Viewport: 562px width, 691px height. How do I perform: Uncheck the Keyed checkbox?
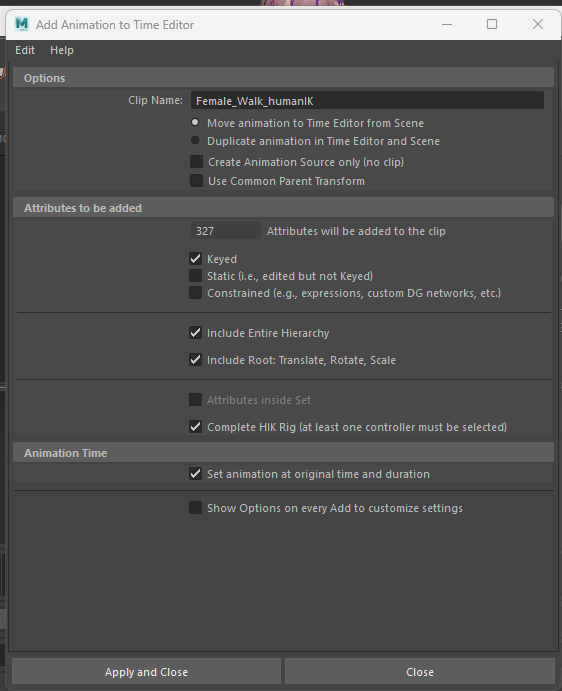click(x=195, y=259)
